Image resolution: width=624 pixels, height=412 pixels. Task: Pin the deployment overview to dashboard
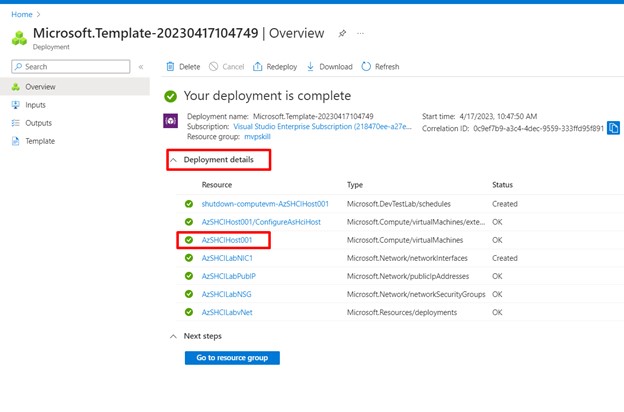(342, 33)
